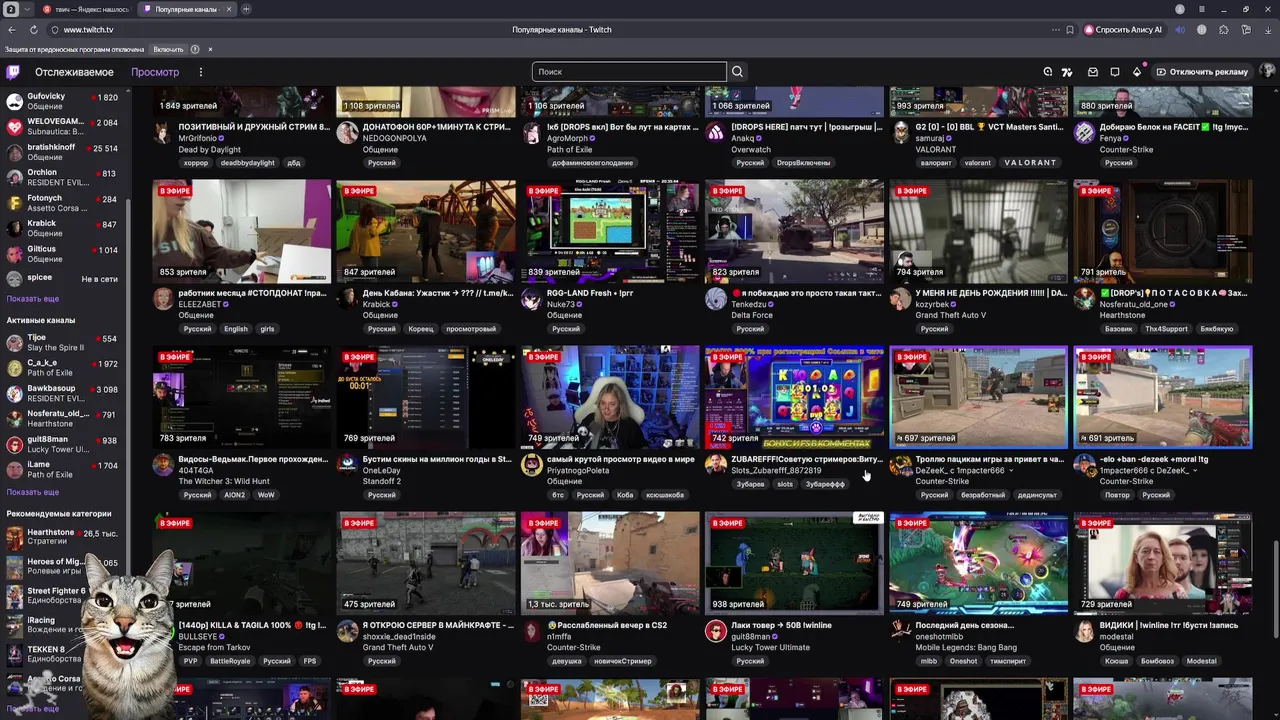Close the Twitch browser tab
This screenshot has width=1280, height=720.
coord(228,9)
